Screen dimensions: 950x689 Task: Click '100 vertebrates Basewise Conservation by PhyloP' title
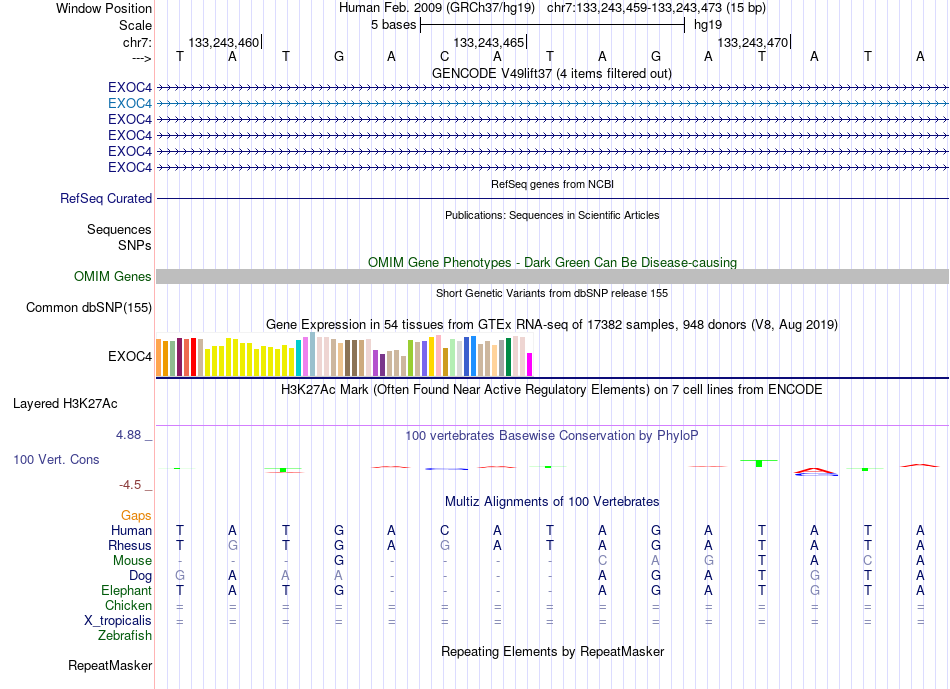click(x=552, y=436)
